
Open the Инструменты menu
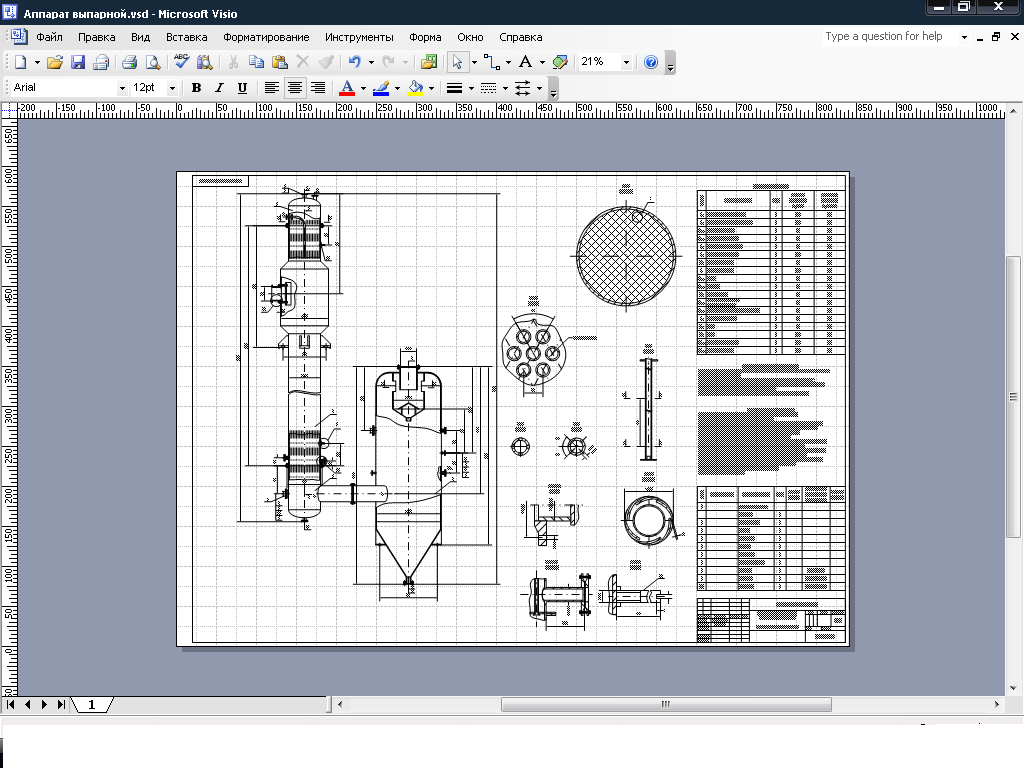tap(359, 37)
